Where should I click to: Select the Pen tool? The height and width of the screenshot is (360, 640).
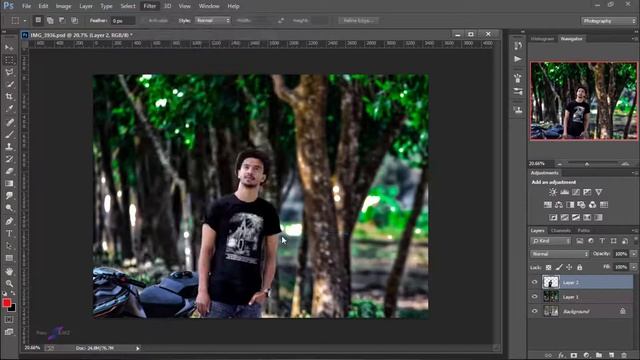tap(9, 221)
